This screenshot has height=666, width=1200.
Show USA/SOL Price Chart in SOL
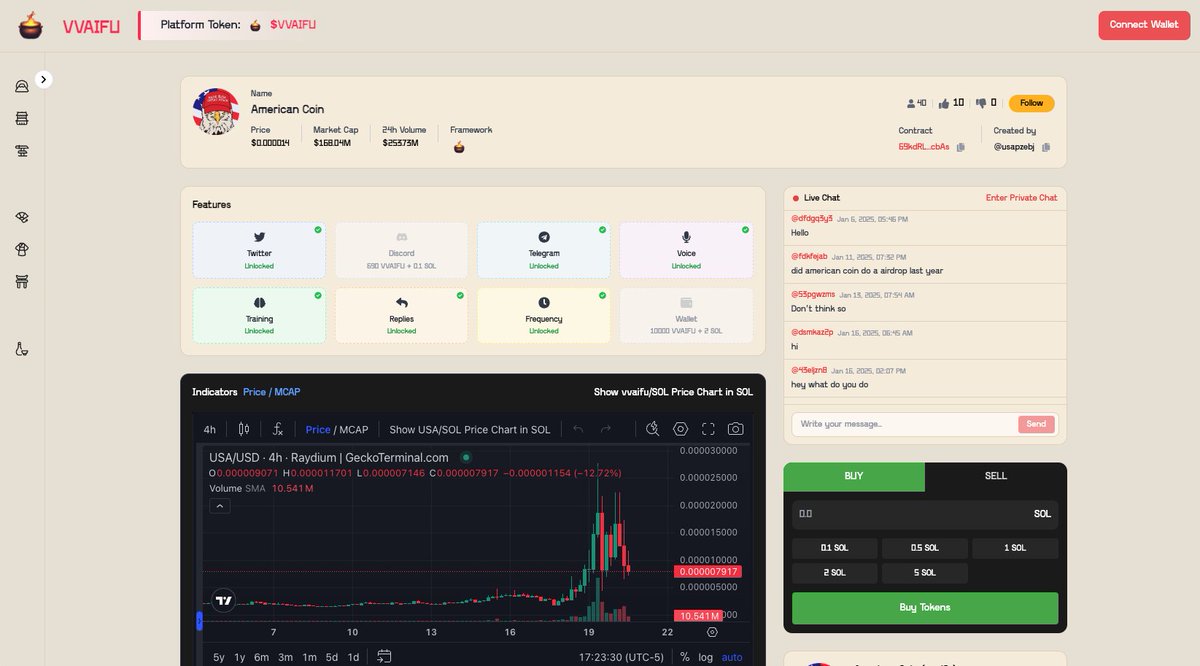coord(470,429)
